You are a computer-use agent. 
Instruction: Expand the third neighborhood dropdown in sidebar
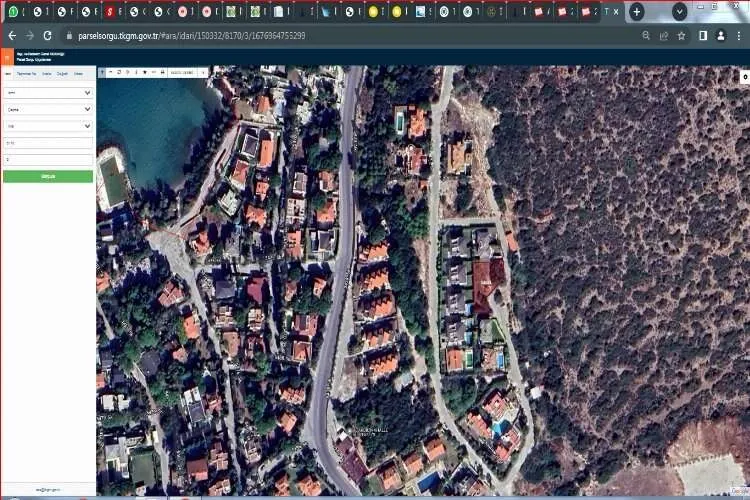[x=47, y=126]
